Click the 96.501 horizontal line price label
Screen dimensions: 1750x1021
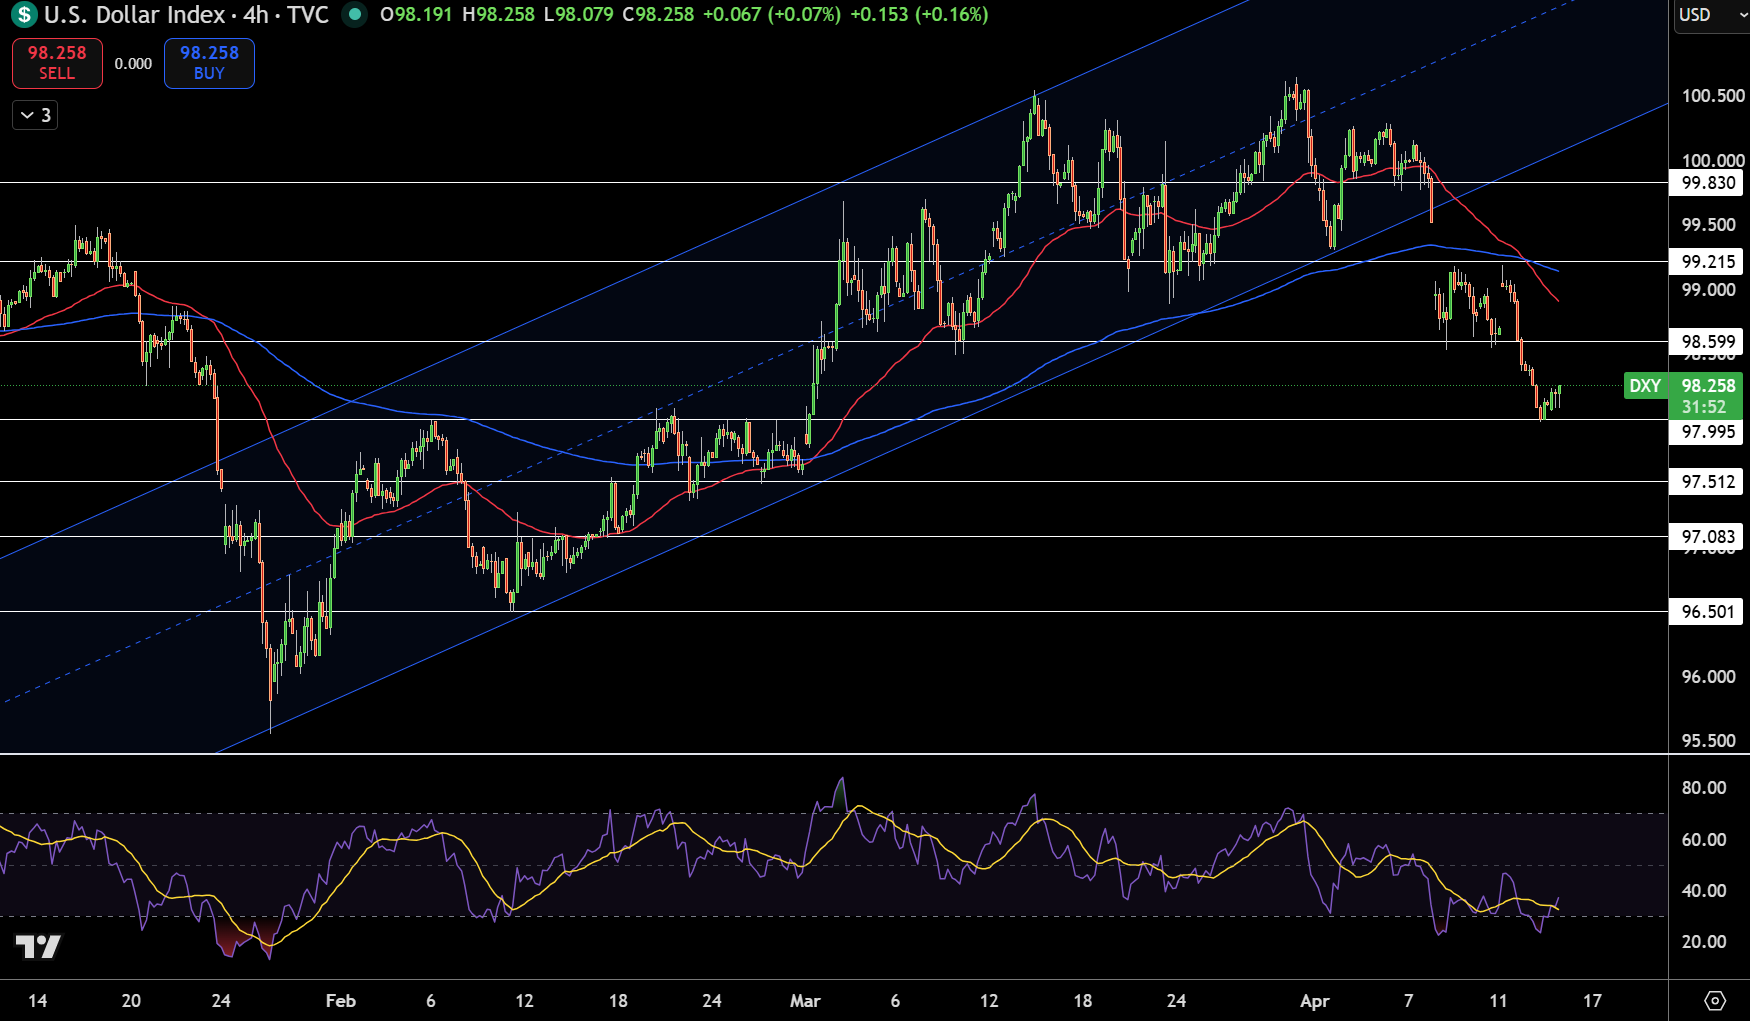click(1708, 612)
